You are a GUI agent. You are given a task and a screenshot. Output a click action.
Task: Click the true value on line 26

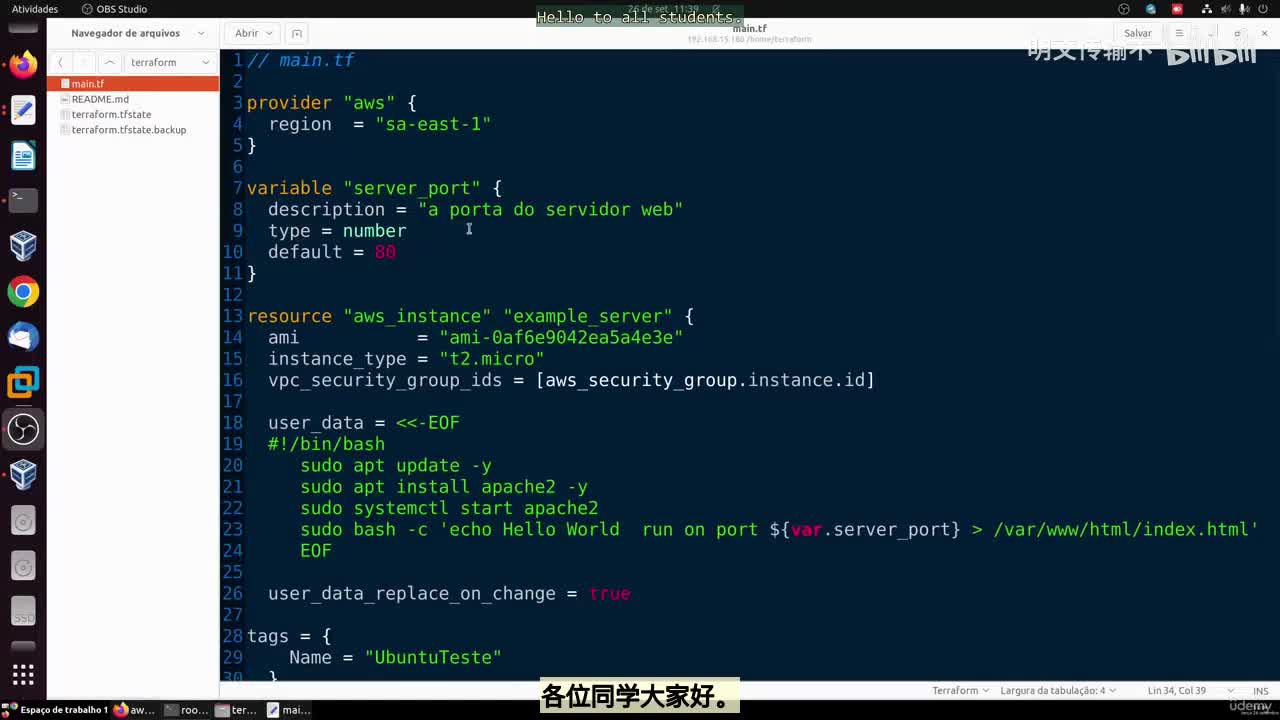(x=609, y=594)
